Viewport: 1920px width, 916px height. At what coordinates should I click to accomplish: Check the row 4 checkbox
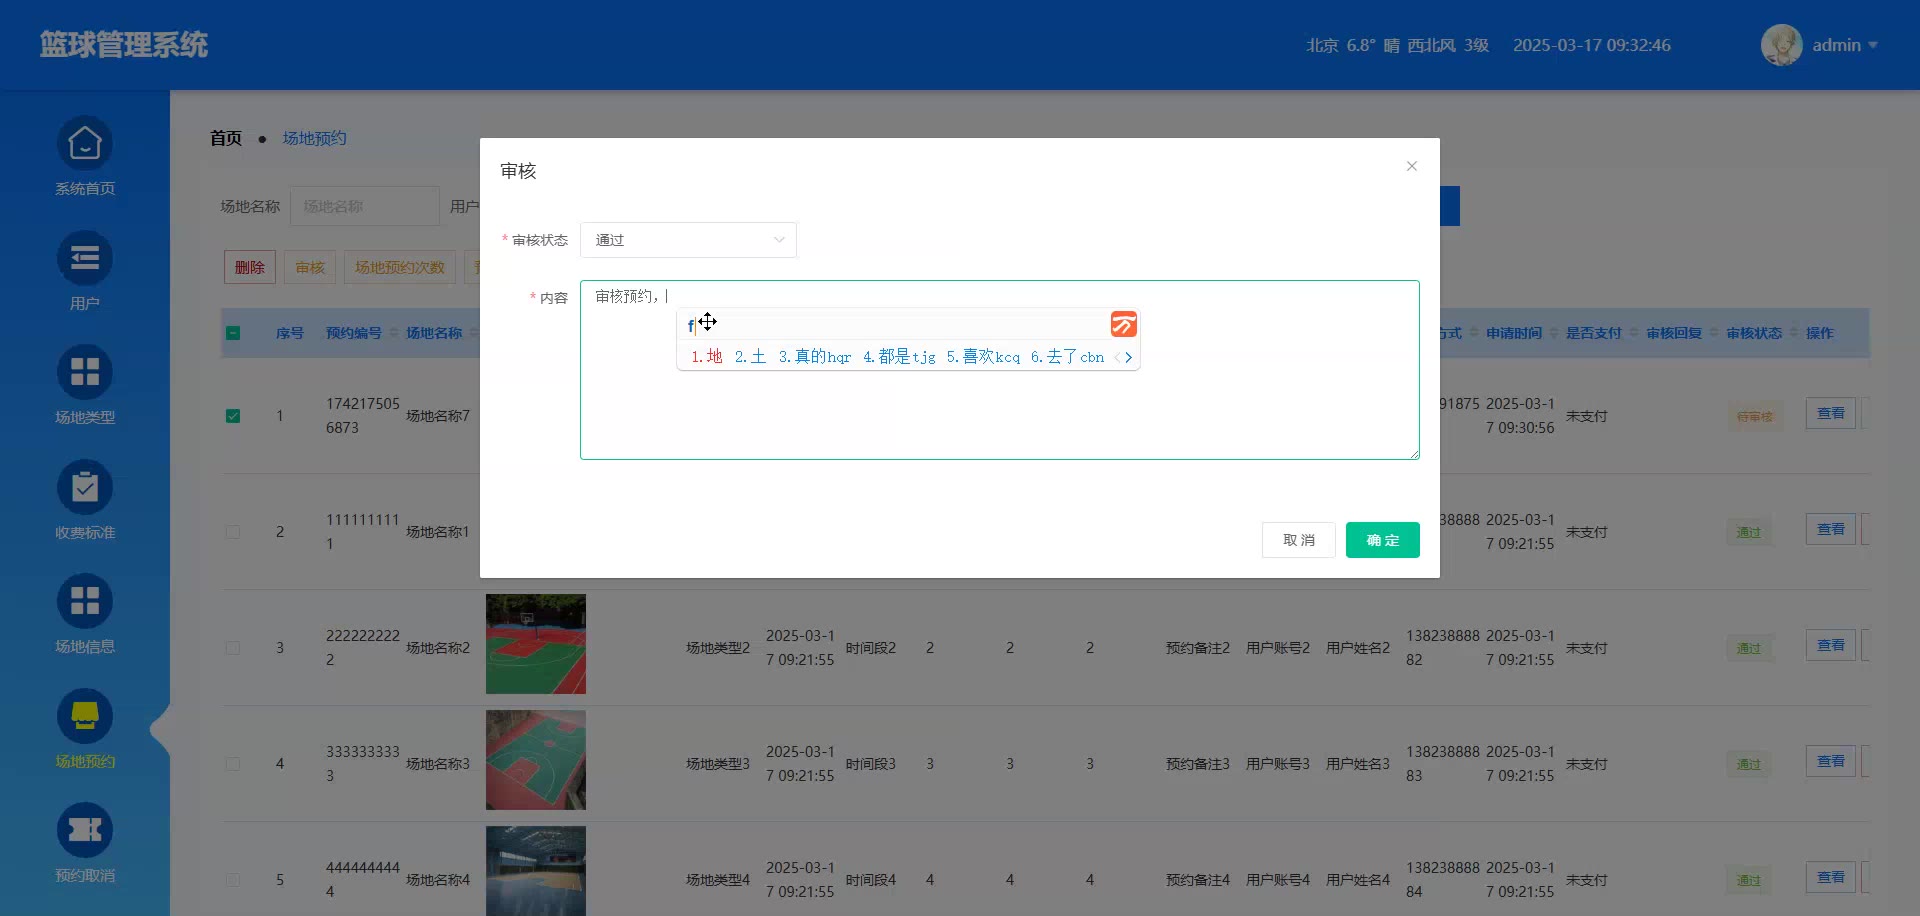[x=233, y=764]
